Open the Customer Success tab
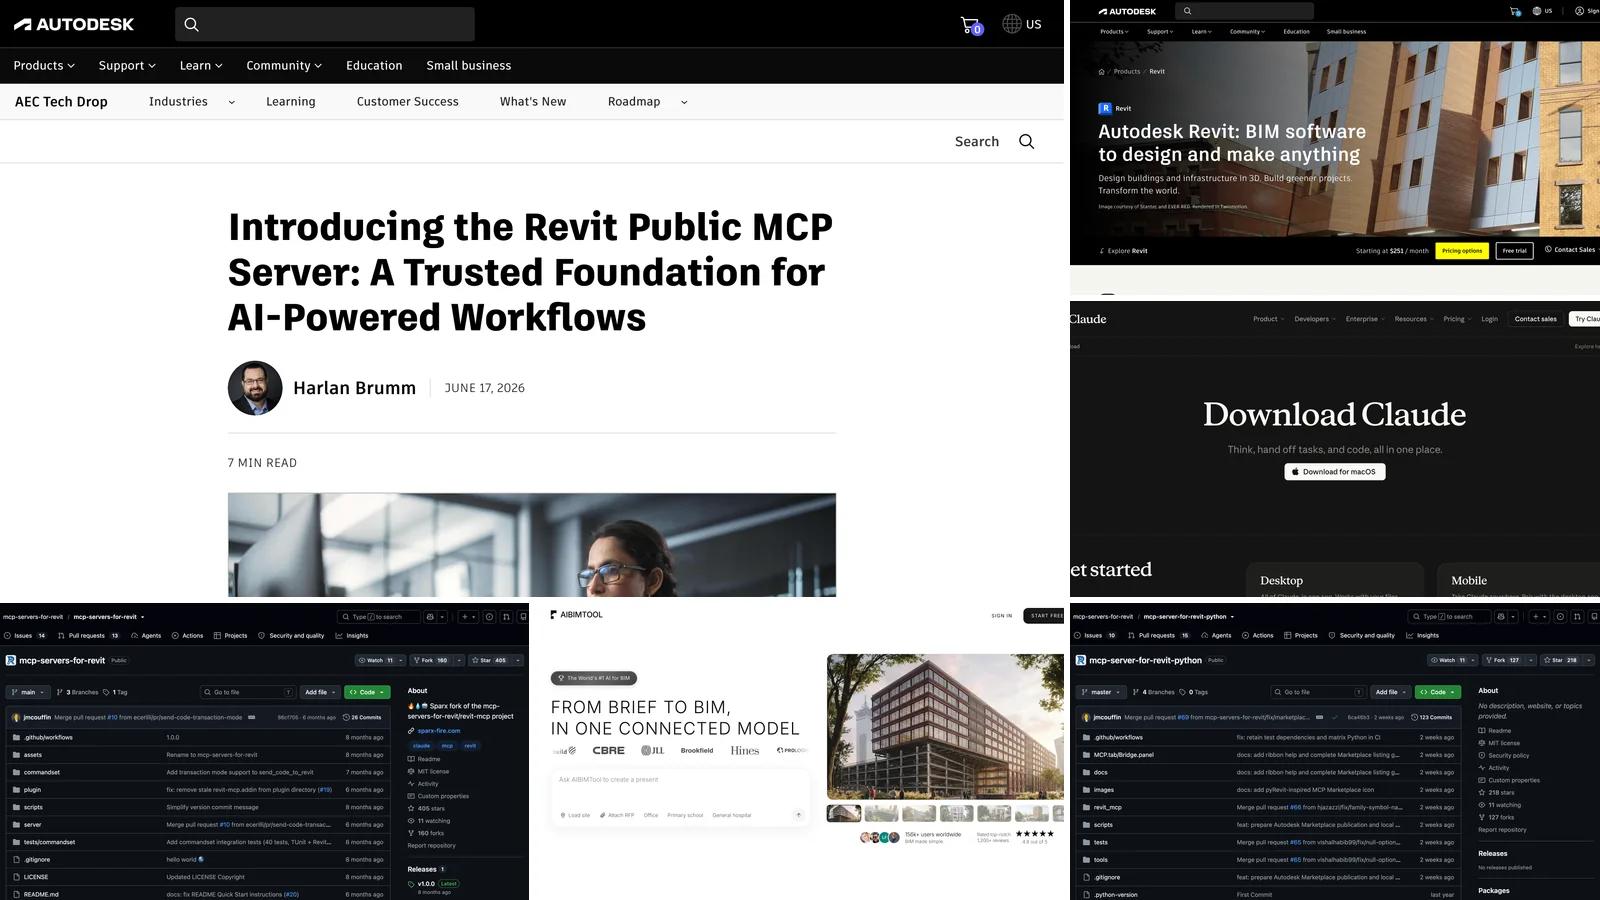The width and height of the screenshot is (1600, 900). tap(408, 102)
